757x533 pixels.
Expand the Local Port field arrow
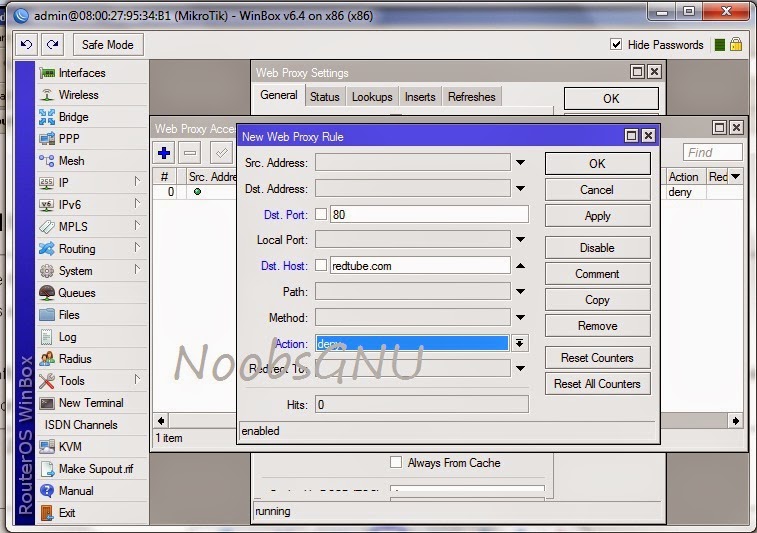pyautogui.click(x=520, y=239)
